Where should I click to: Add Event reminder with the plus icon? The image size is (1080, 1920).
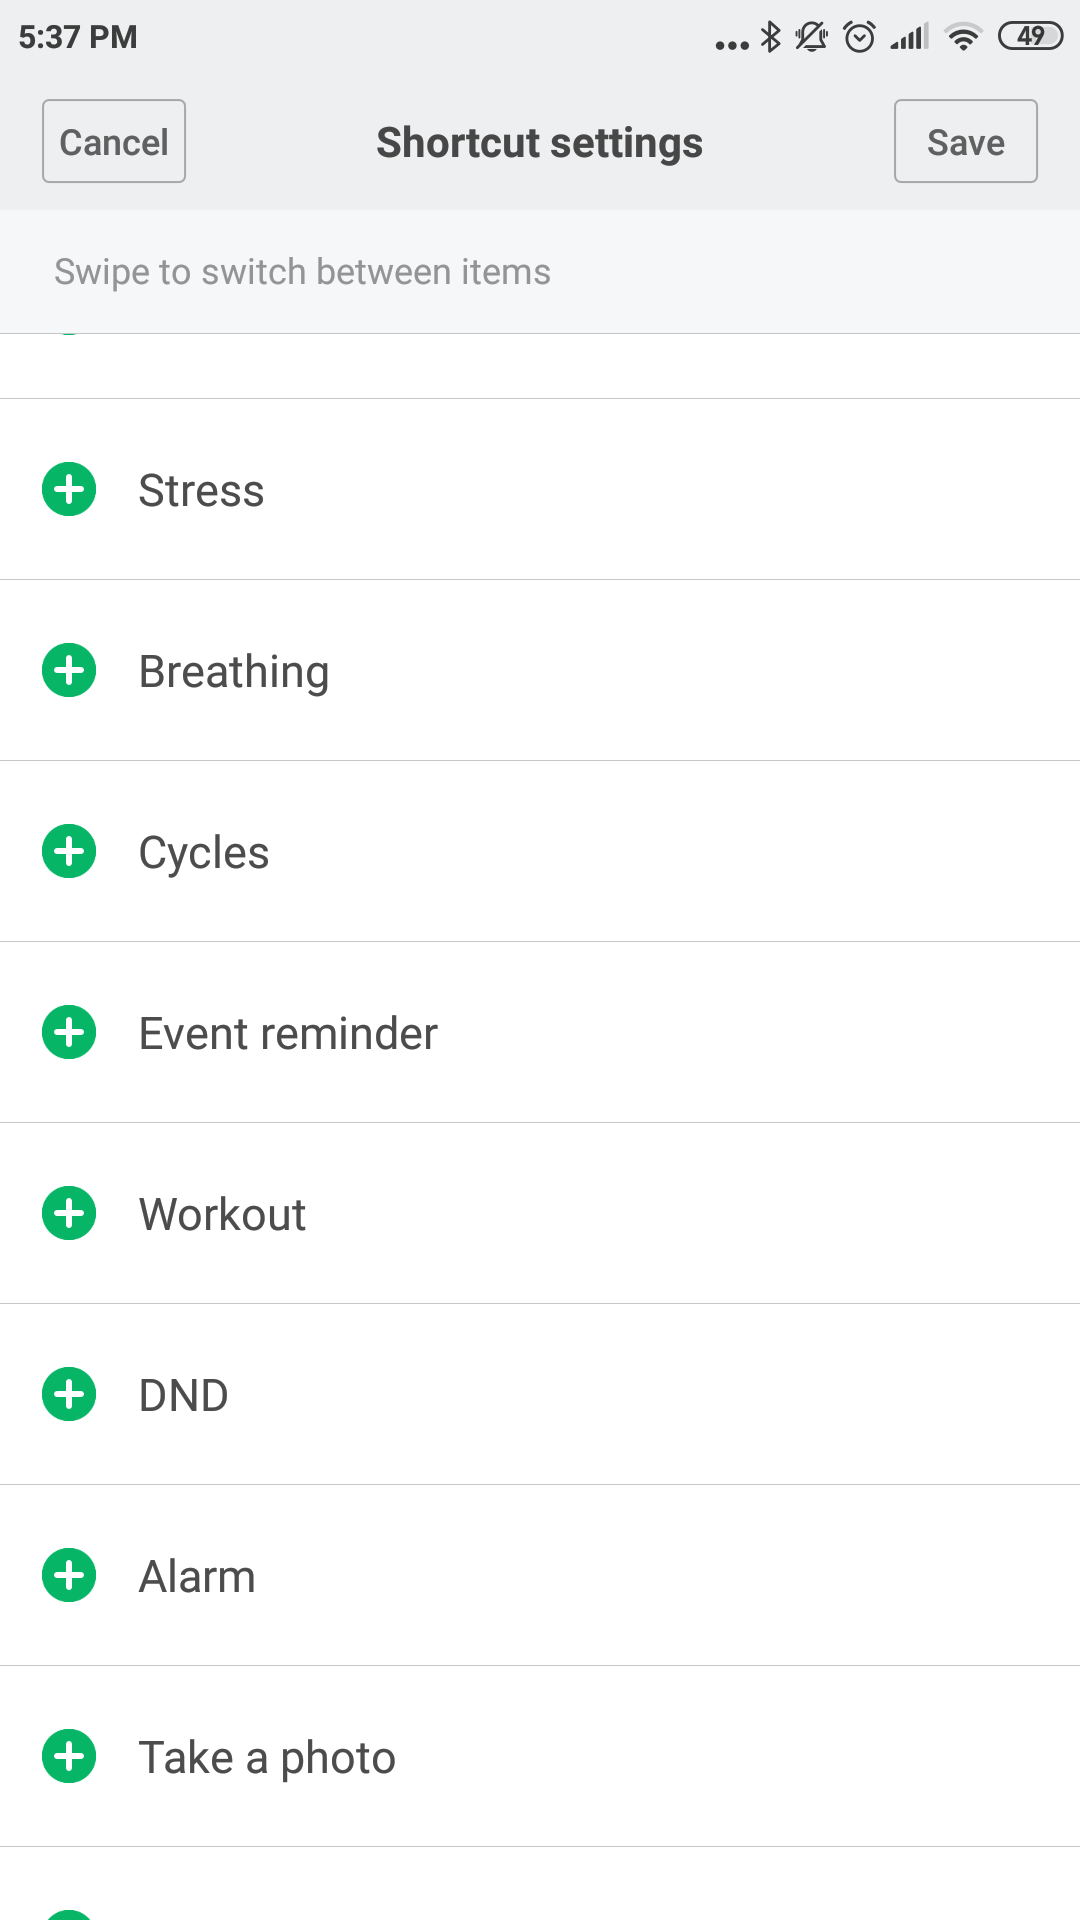pos(69,1032)
